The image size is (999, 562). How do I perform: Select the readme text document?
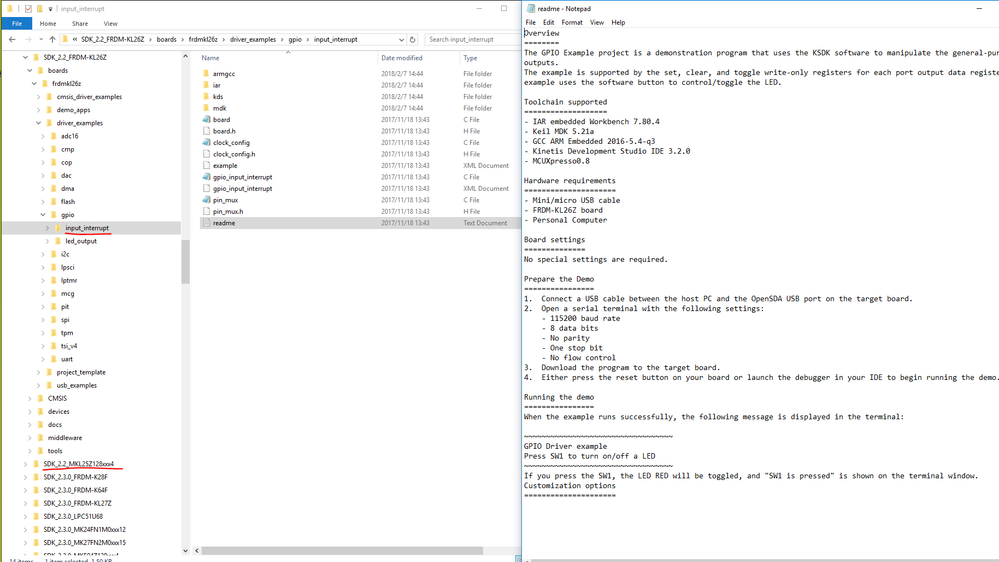pyautogui.click(x=224, y=223)
